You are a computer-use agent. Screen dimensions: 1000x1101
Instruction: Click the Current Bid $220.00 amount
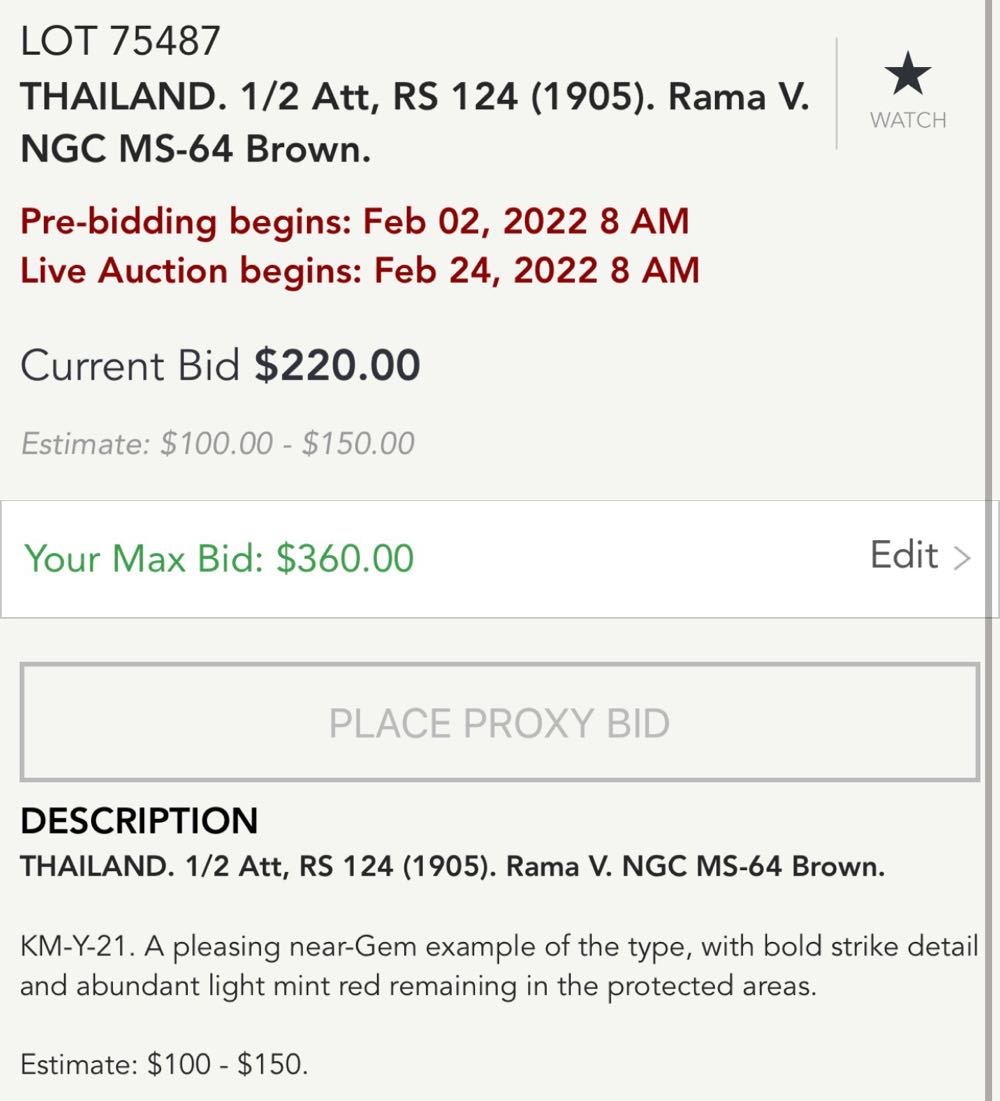pos(337,366)
